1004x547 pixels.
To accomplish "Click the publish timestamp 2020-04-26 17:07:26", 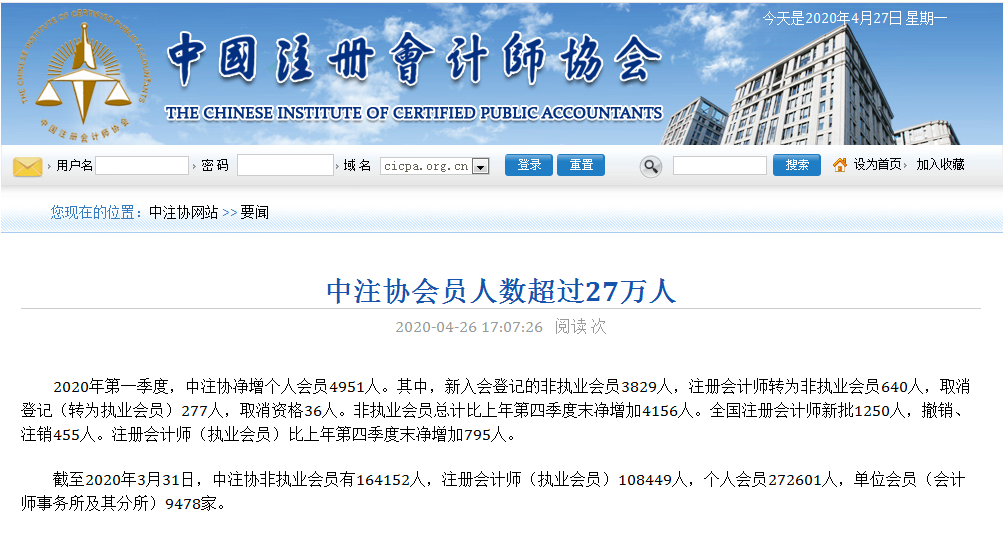I will coord(469,327).
